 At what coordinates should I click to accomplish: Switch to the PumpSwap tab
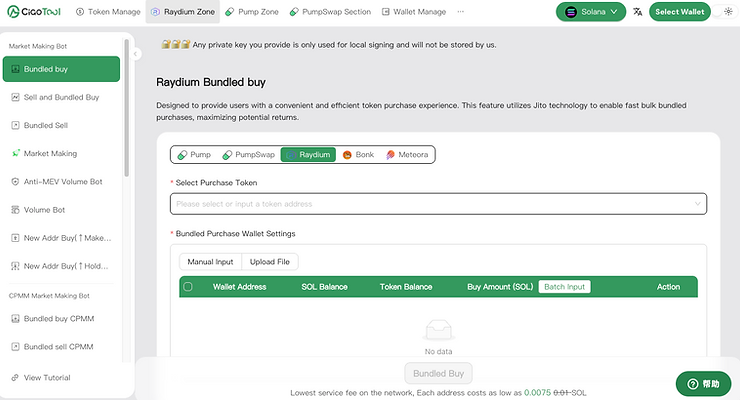pyautogui.click(x=248, y=155)
